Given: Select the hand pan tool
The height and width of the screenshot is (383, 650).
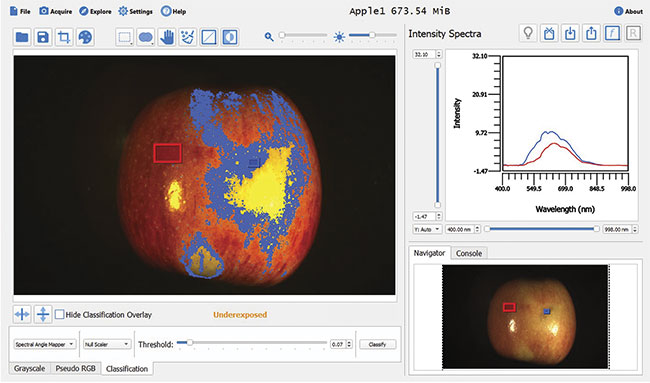Looking at the screenshot, I should (167, 37).
